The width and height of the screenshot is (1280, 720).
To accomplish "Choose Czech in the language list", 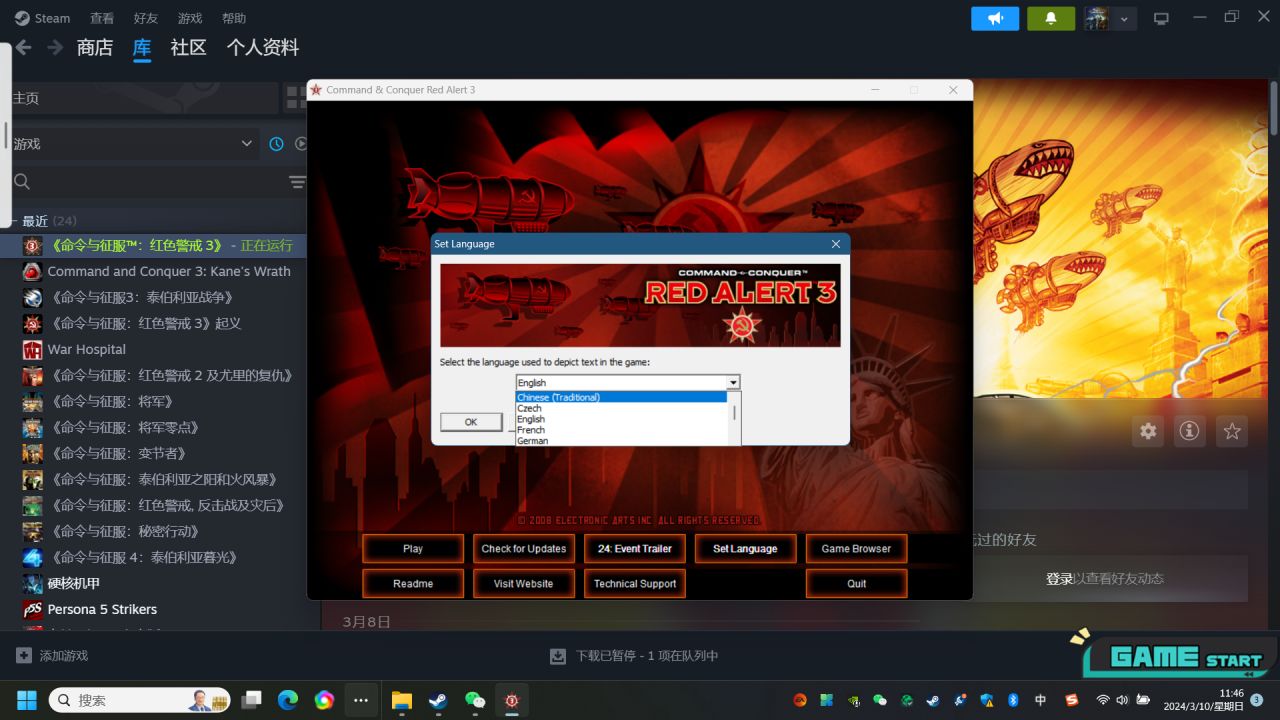I will point(621,408).
